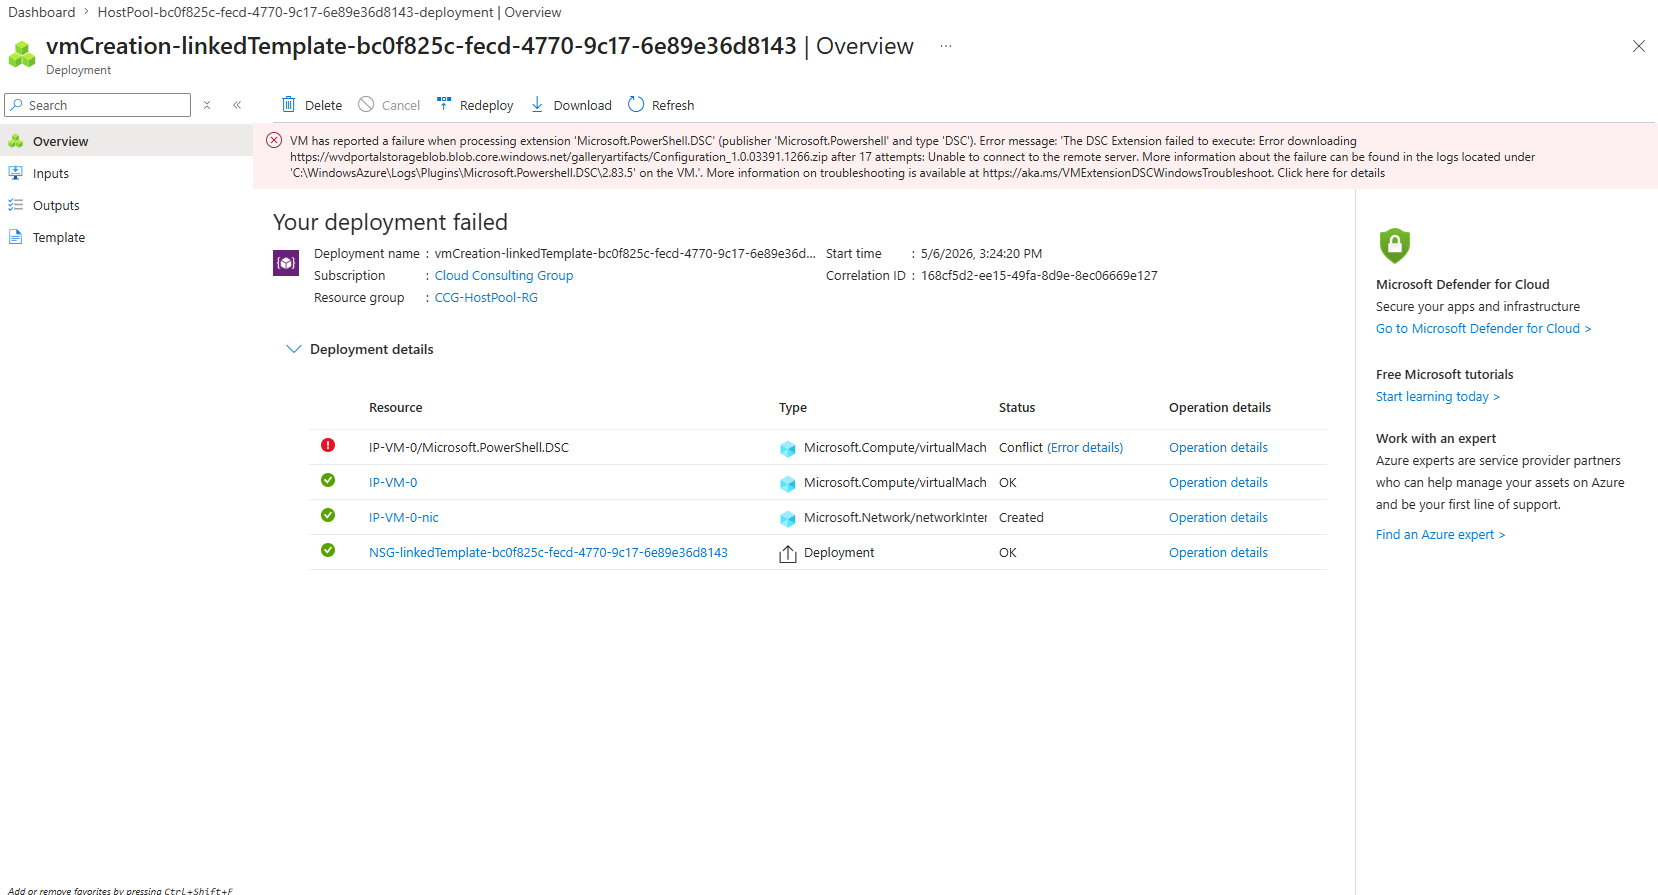Select the truncated Deployment name value

[625, 254]
